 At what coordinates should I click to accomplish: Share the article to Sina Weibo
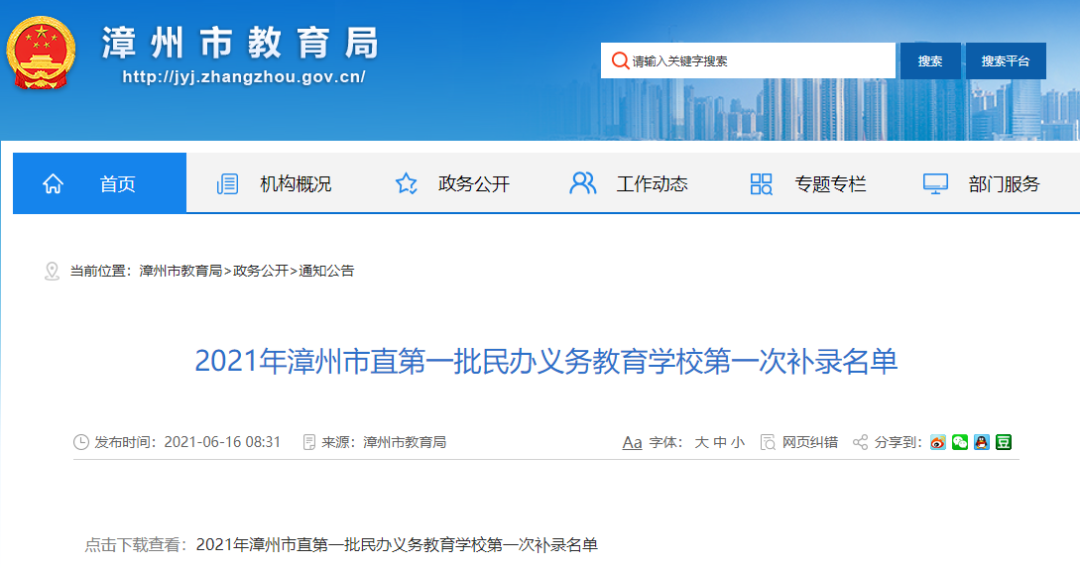click(937, 442)
